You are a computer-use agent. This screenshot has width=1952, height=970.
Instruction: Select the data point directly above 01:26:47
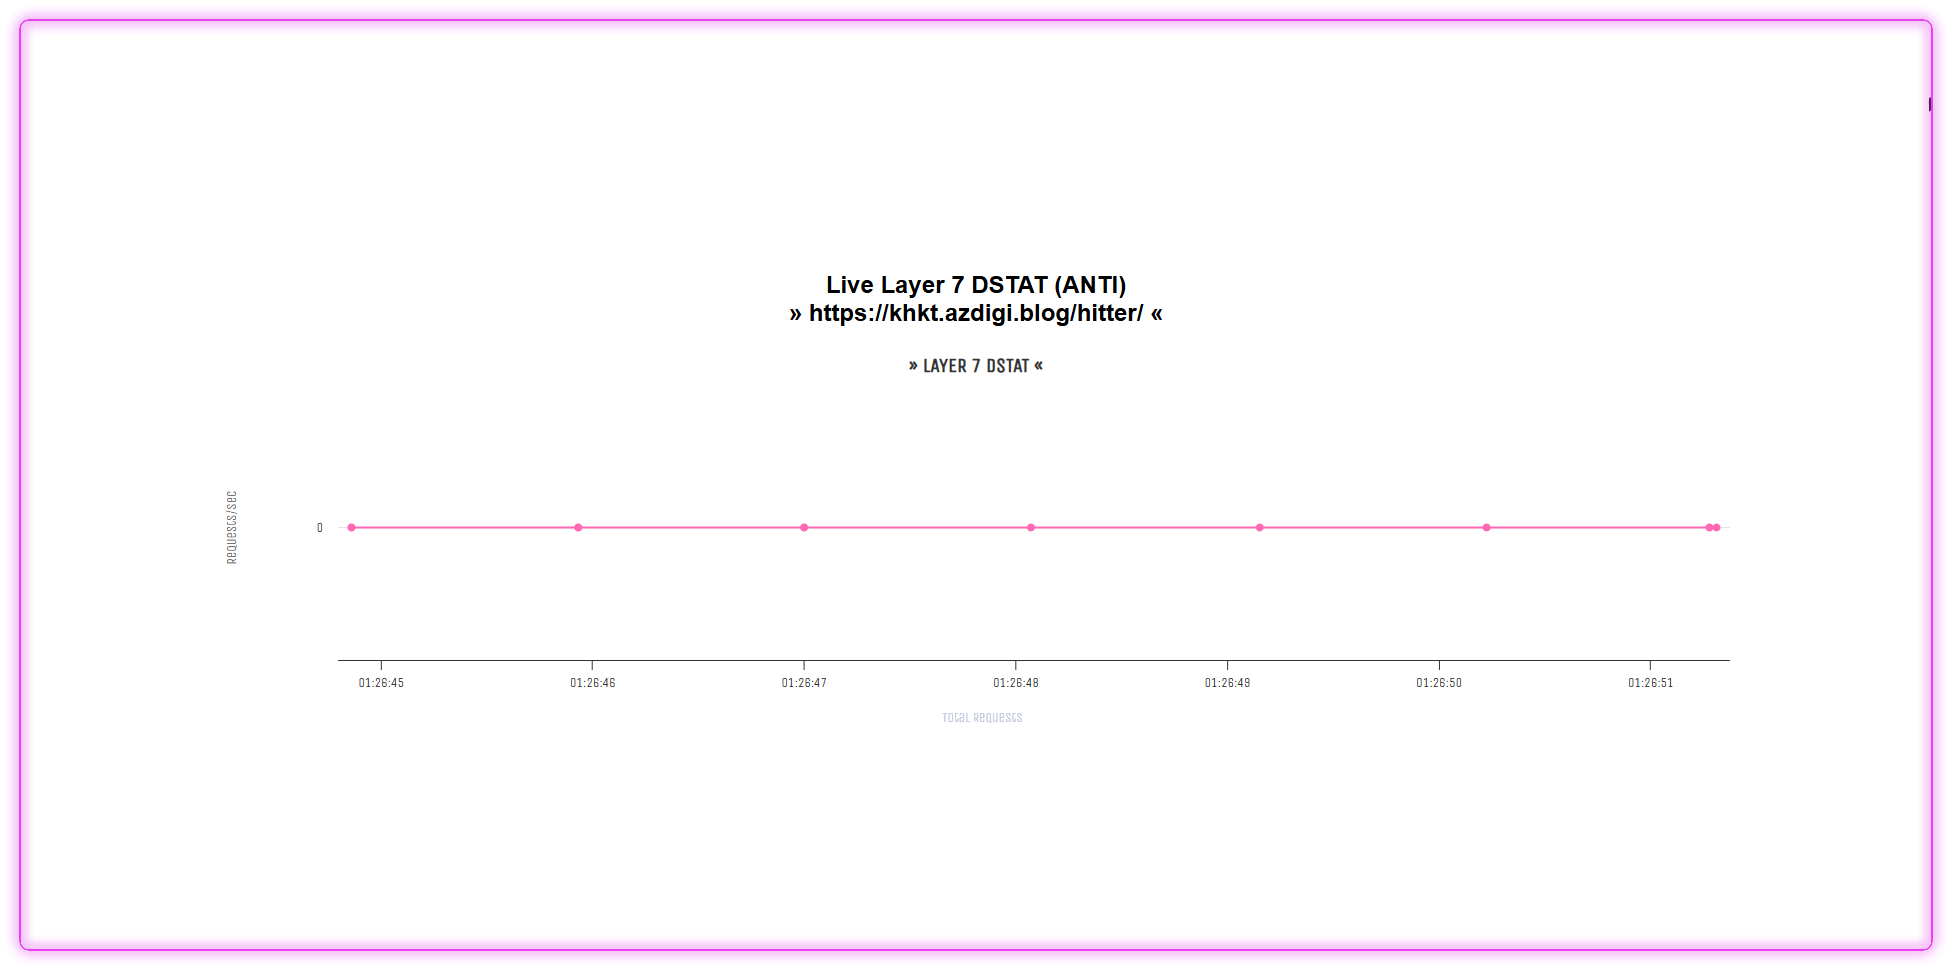(x=804, y=527)
